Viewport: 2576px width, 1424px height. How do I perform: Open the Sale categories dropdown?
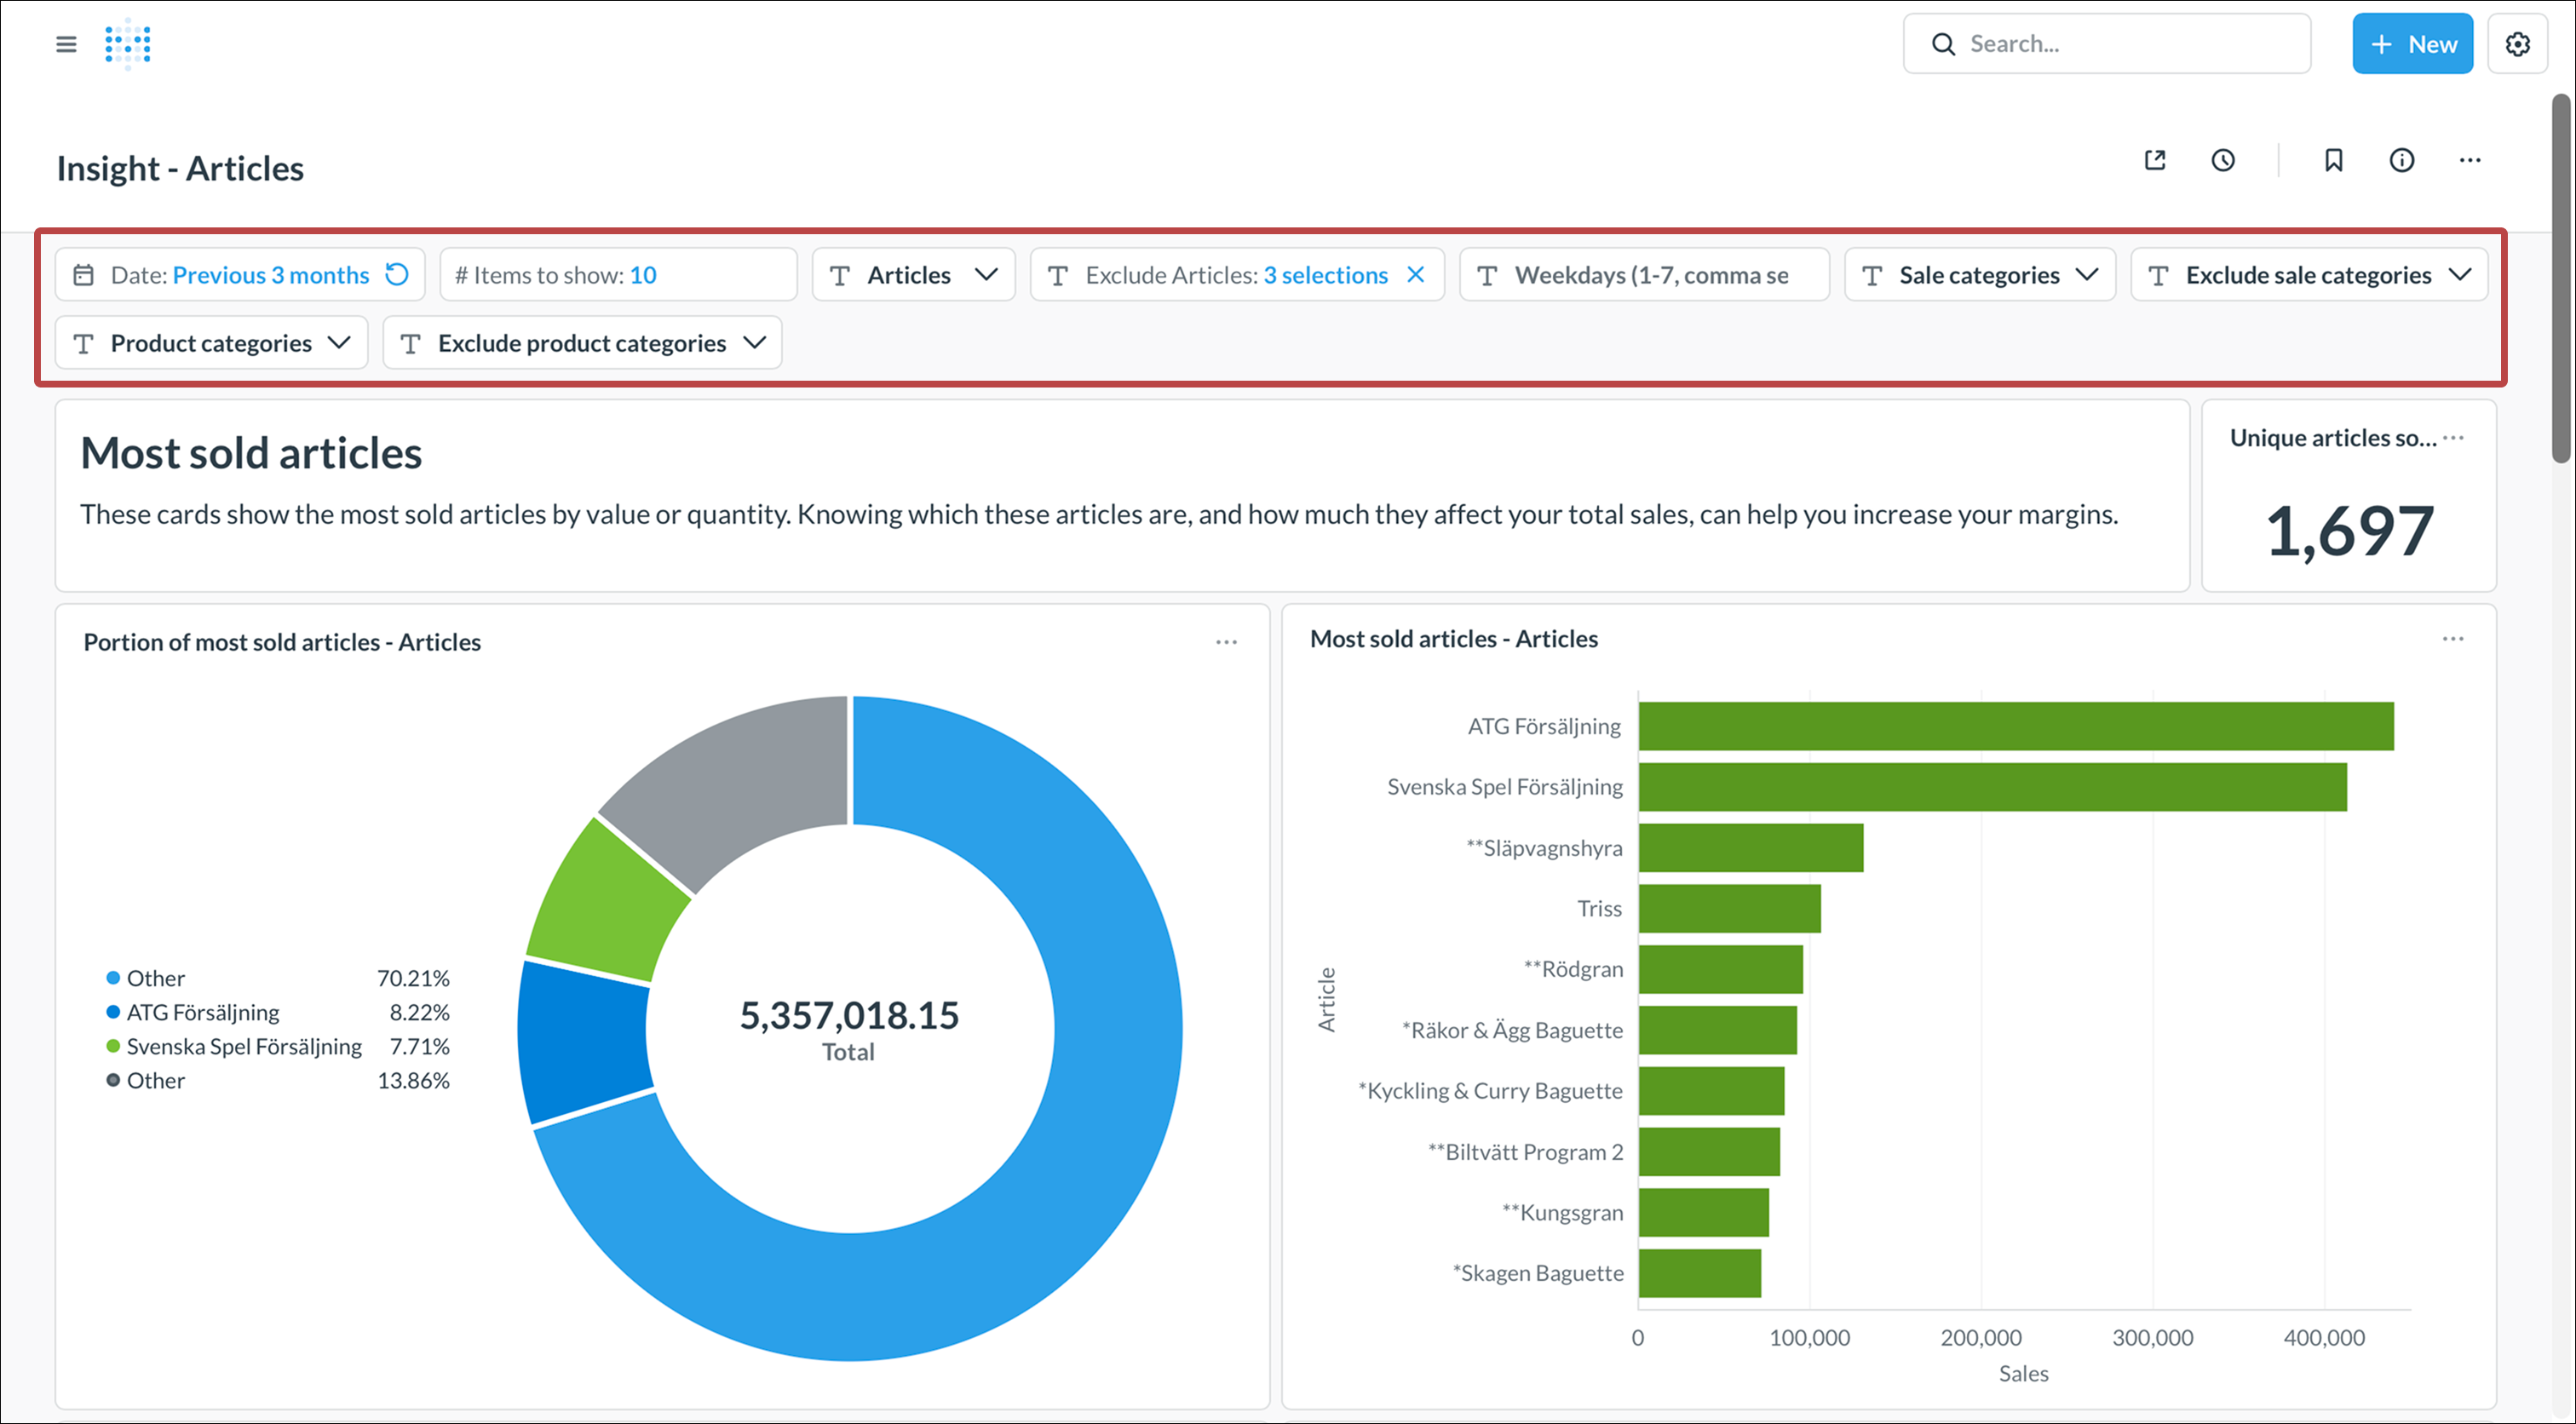tap(1979, 275)
